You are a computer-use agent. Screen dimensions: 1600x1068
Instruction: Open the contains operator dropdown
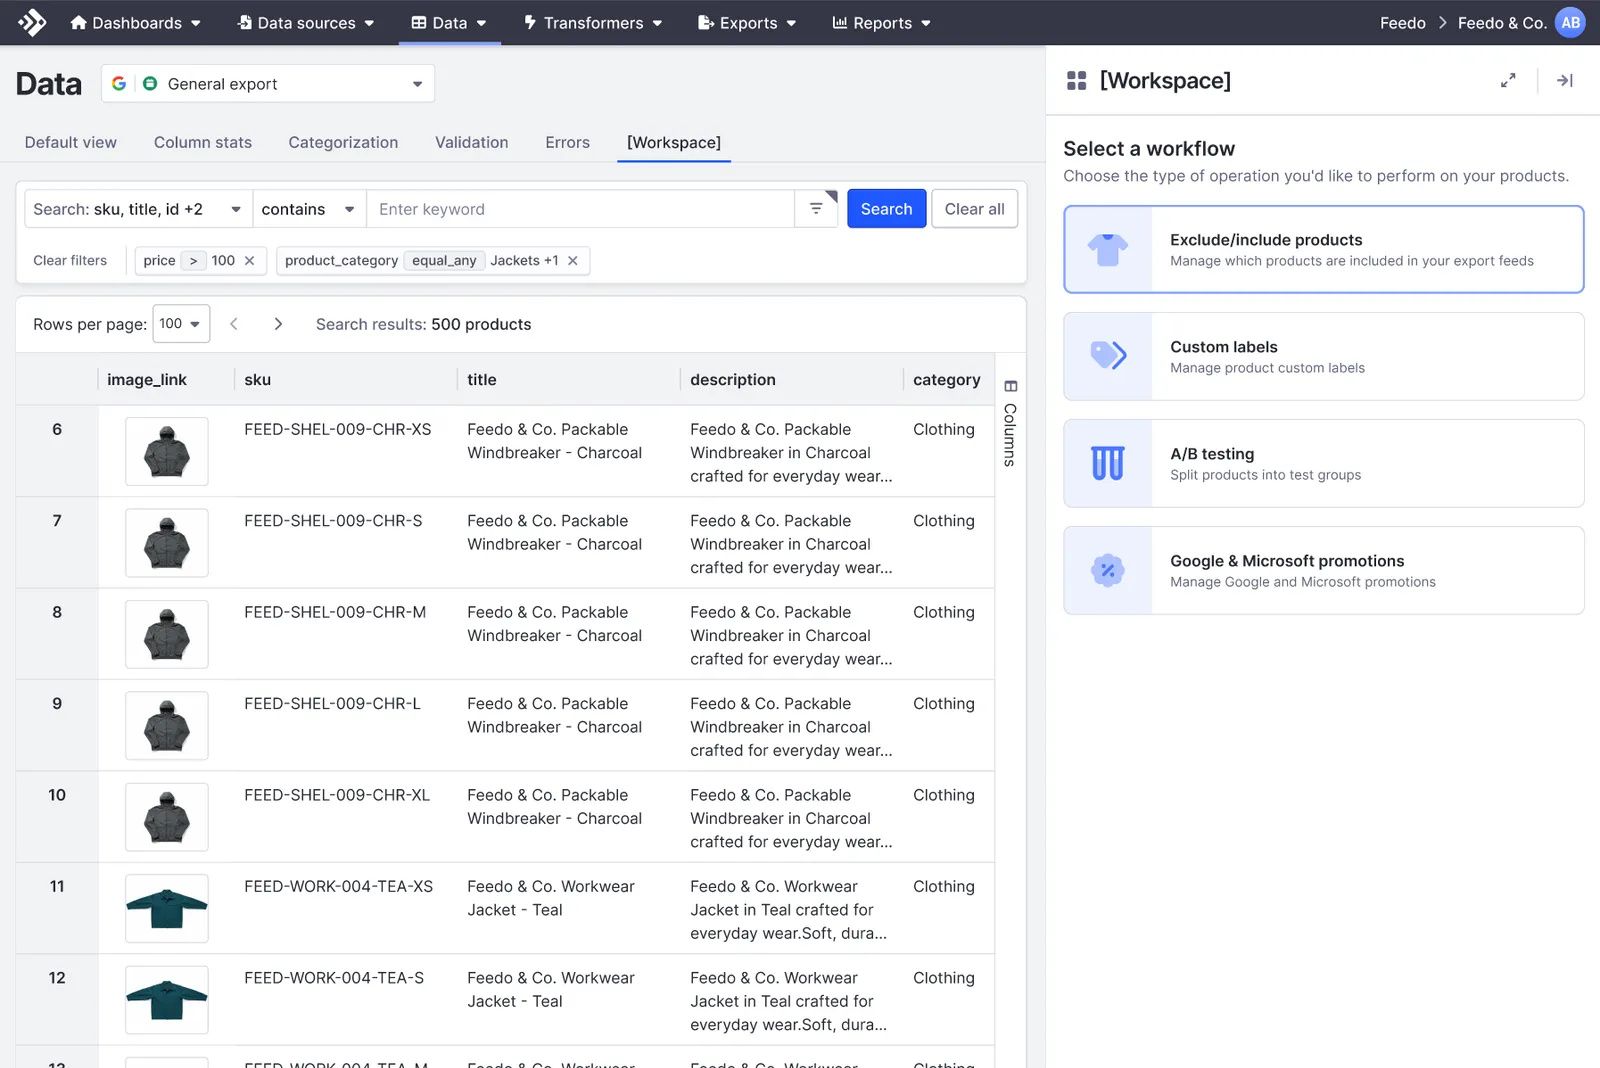(x=309, y=209)
